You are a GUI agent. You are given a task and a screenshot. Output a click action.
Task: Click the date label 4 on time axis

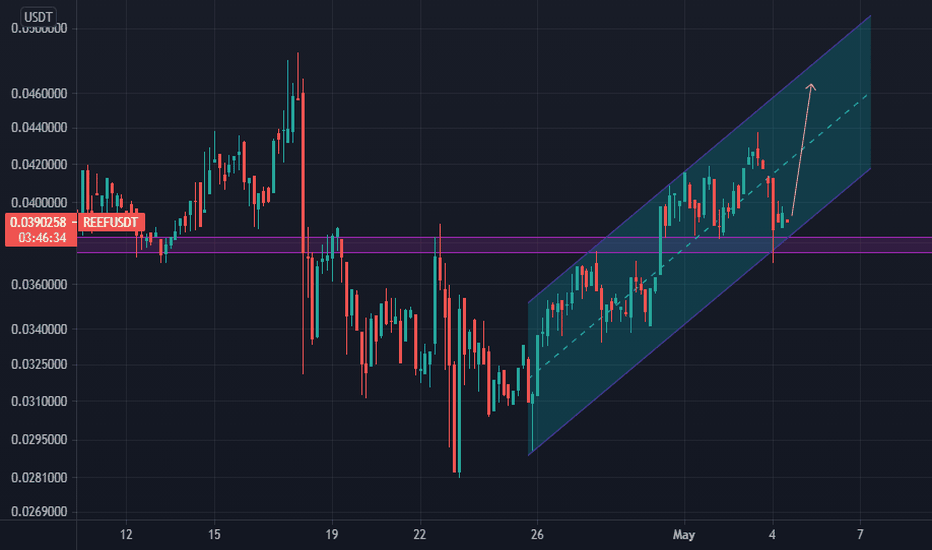pos(772,535)
